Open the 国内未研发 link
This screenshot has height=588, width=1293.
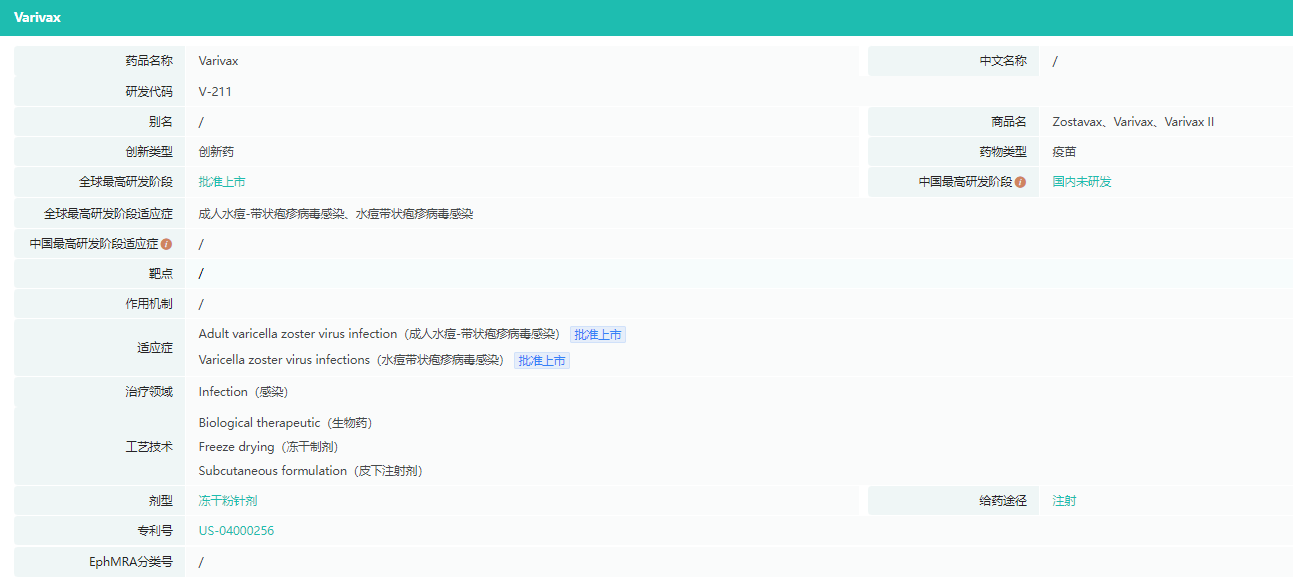1082,182
